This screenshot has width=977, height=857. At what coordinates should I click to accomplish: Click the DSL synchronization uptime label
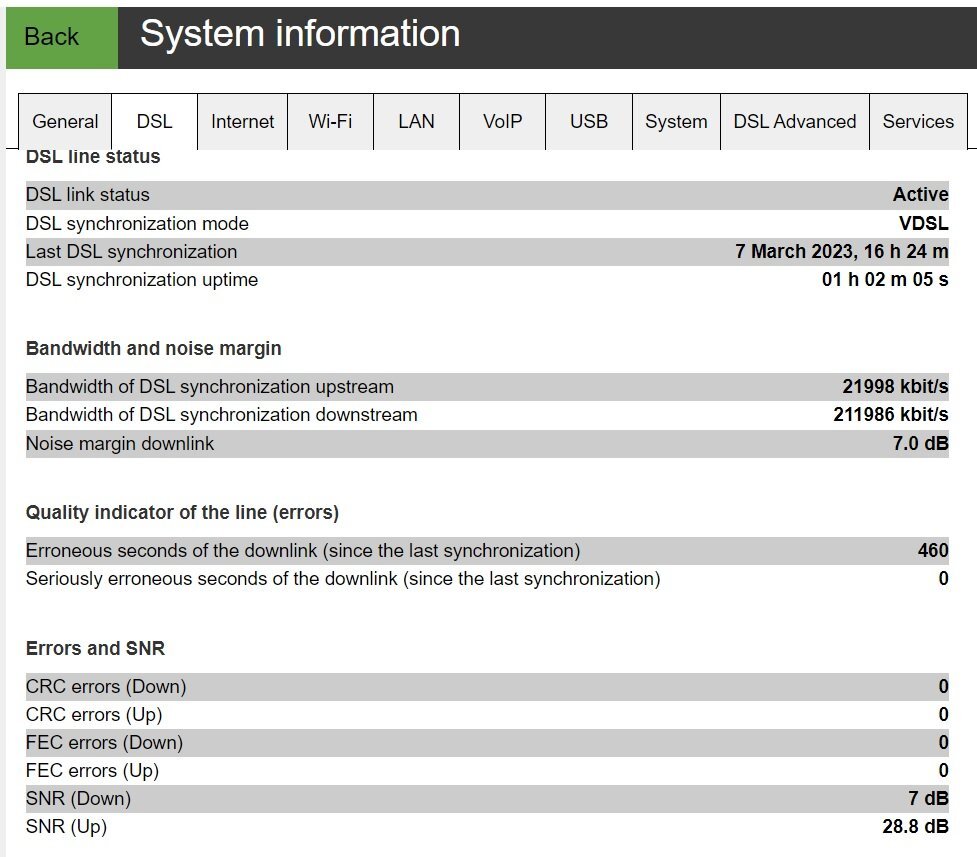coord(141,279)
